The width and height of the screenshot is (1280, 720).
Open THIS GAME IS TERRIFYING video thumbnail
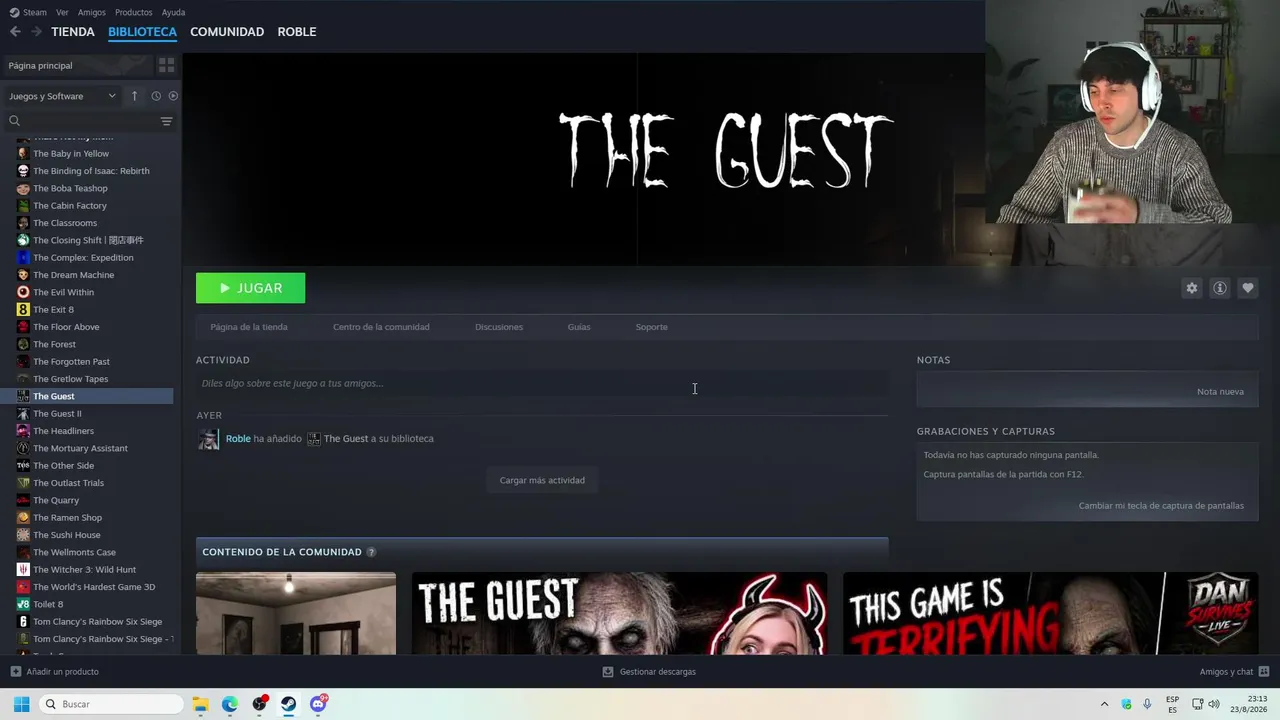tap(1050, 613)
